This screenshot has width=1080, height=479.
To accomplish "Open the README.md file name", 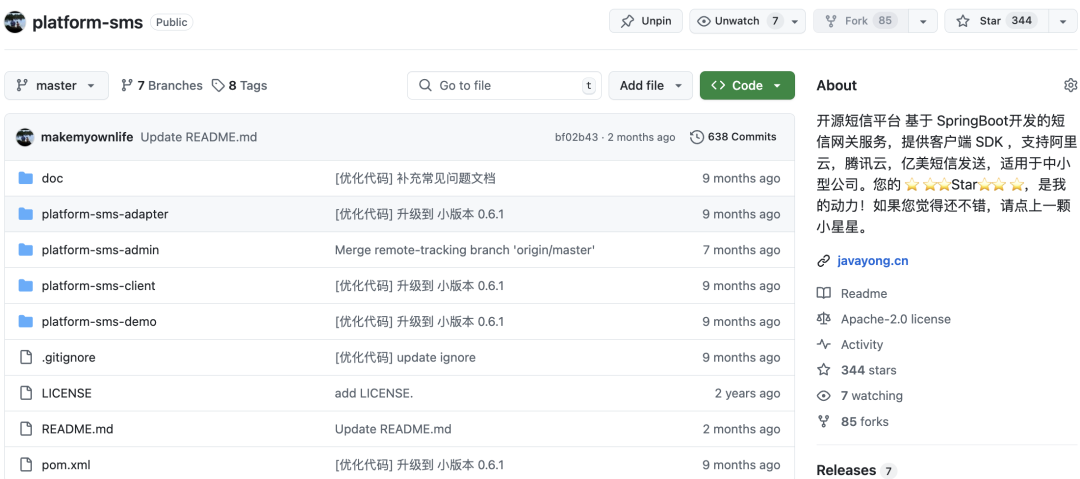I will 77,429.
